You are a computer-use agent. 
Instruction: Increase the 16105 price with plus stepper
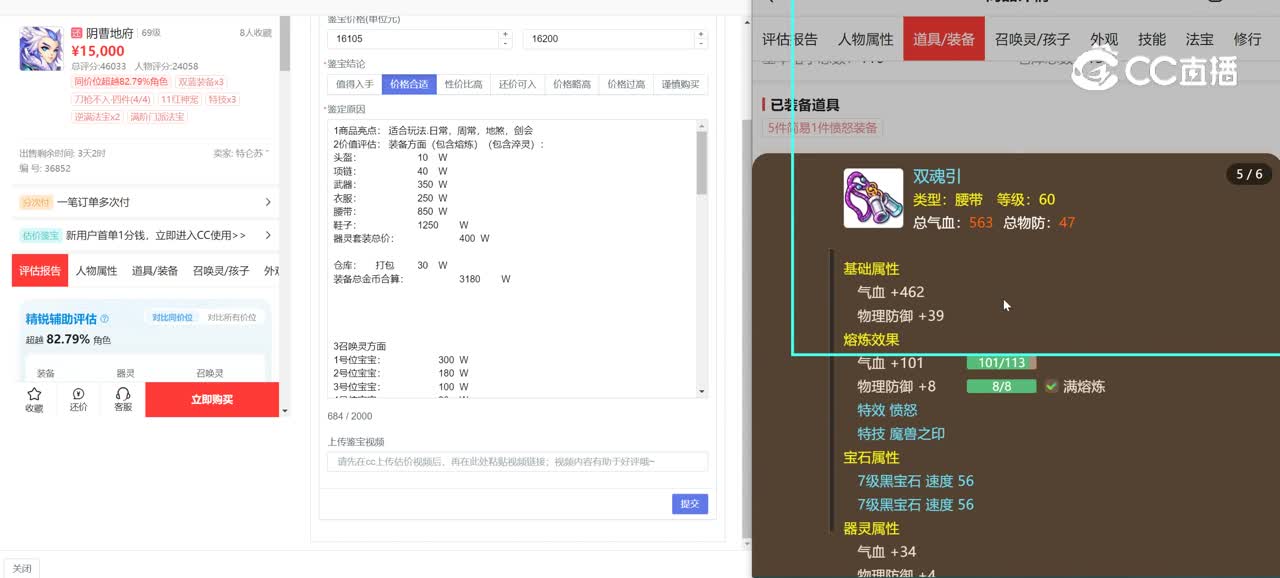pyautogui.click(x=505, y=35)
